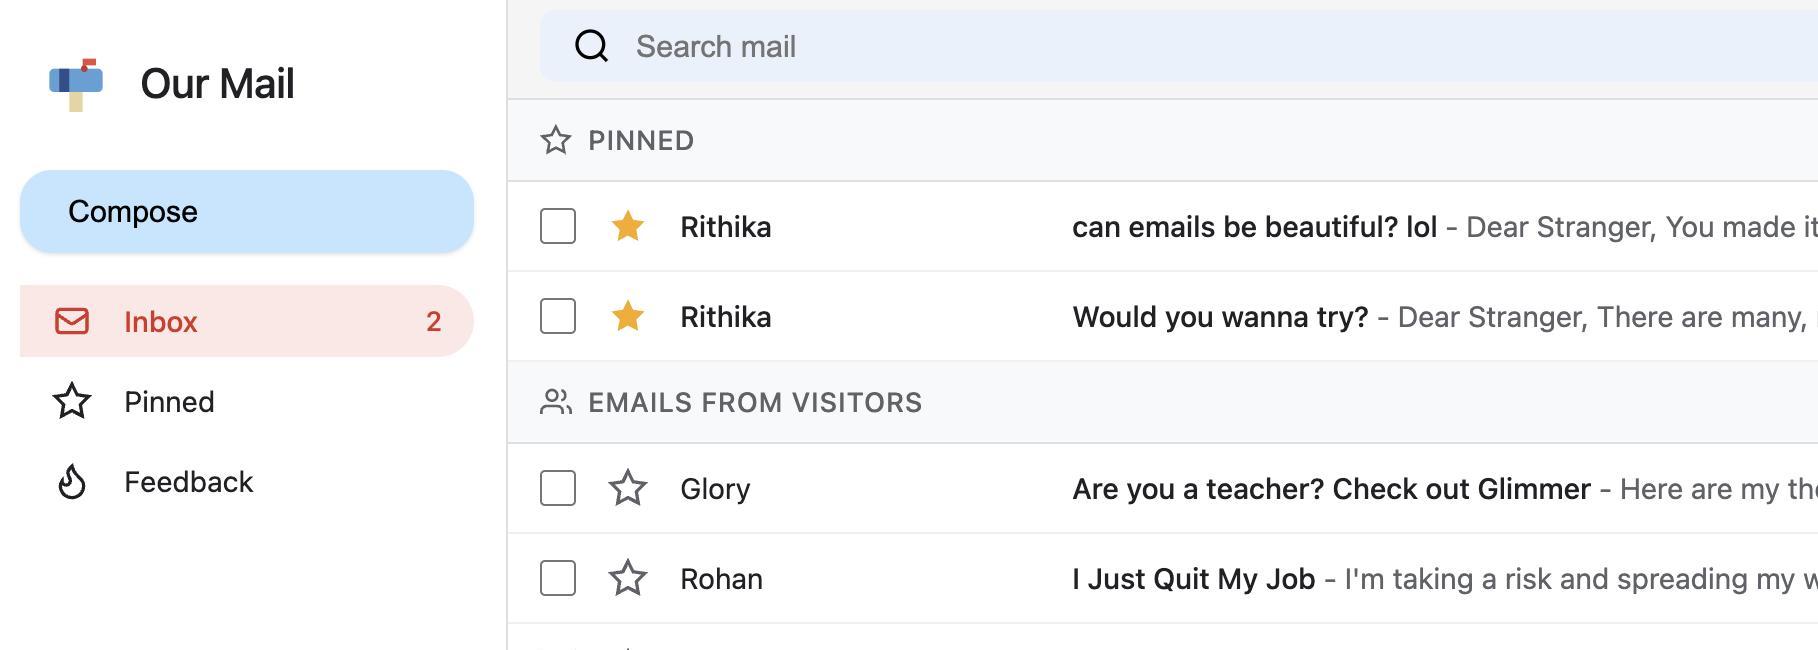Image resolution: width=1818 pixels, height=650 pixels.
Task: Click the red envelope Inbox icon
Action: coord(70,321)
